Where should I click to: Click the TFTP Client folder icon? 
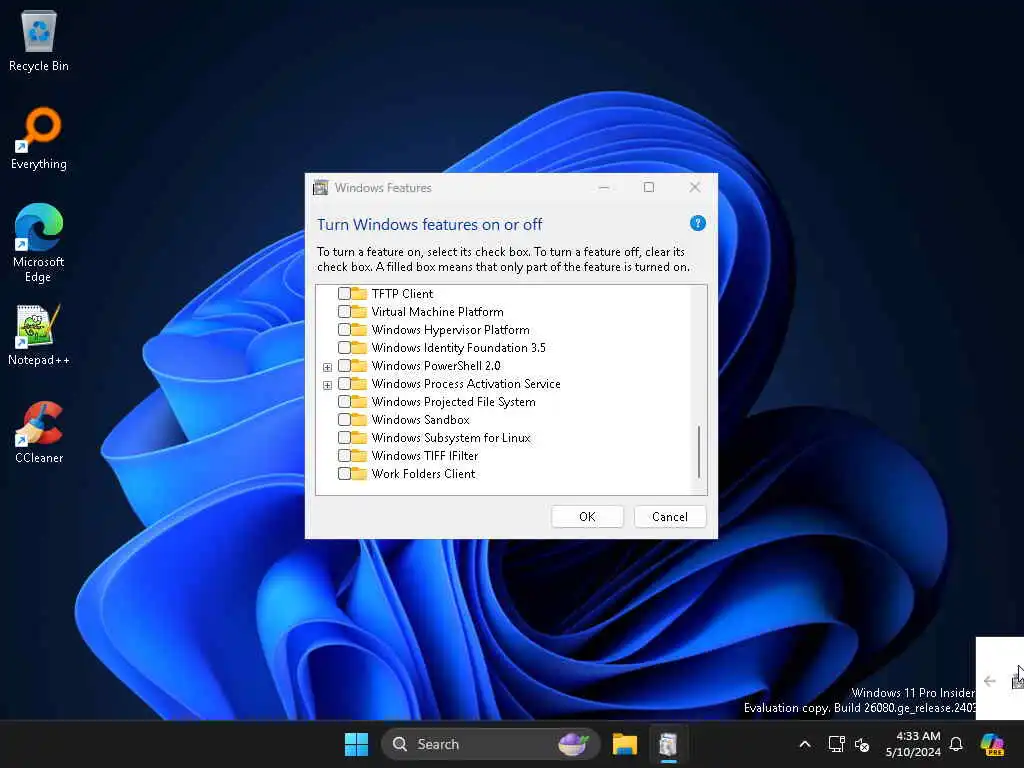pos(359,293)
